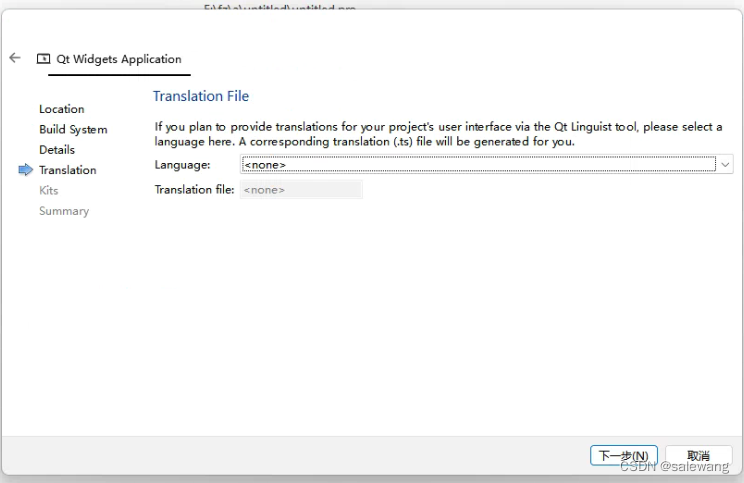This screenshot has height=483, width=744.
Task: Select the Build System wizard step
Action: point(73,130)
